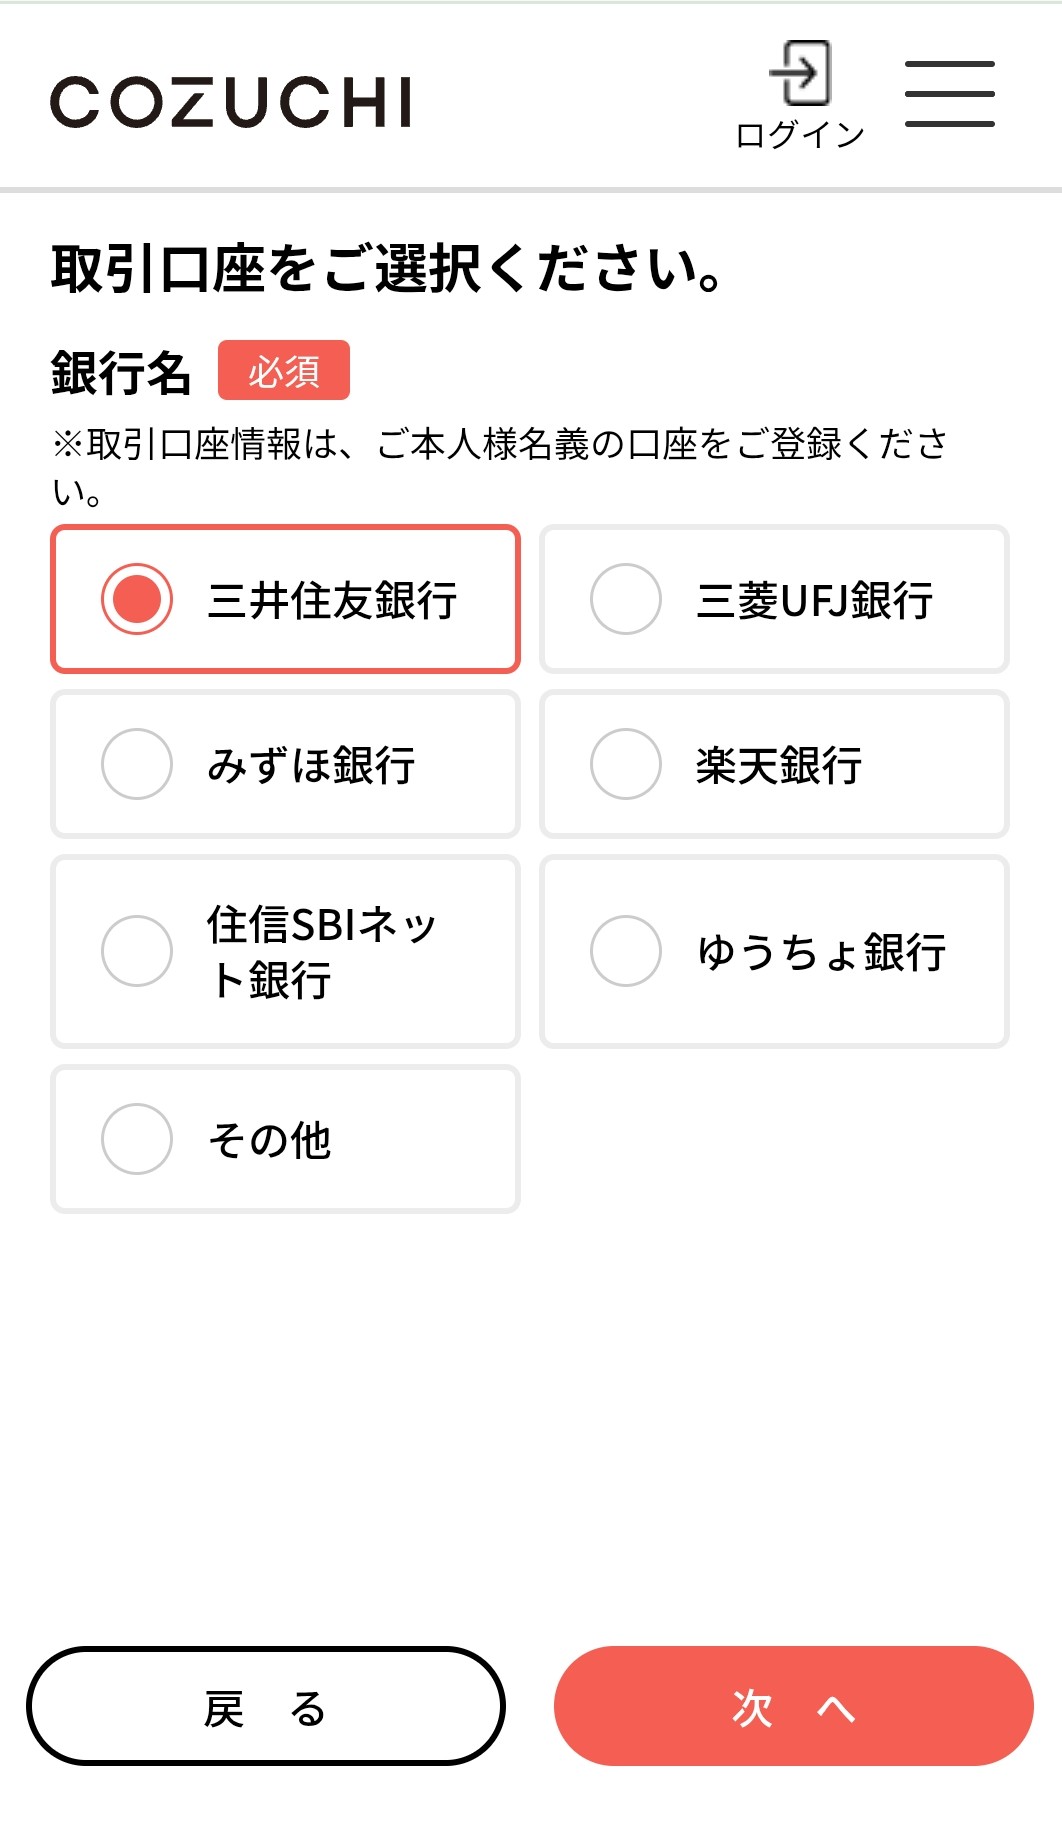This screenshot has height=1828, width=1062.
Task: Select the 三井住友銀行 radio button
Action: pyautogui.click(x=137, y=599)
